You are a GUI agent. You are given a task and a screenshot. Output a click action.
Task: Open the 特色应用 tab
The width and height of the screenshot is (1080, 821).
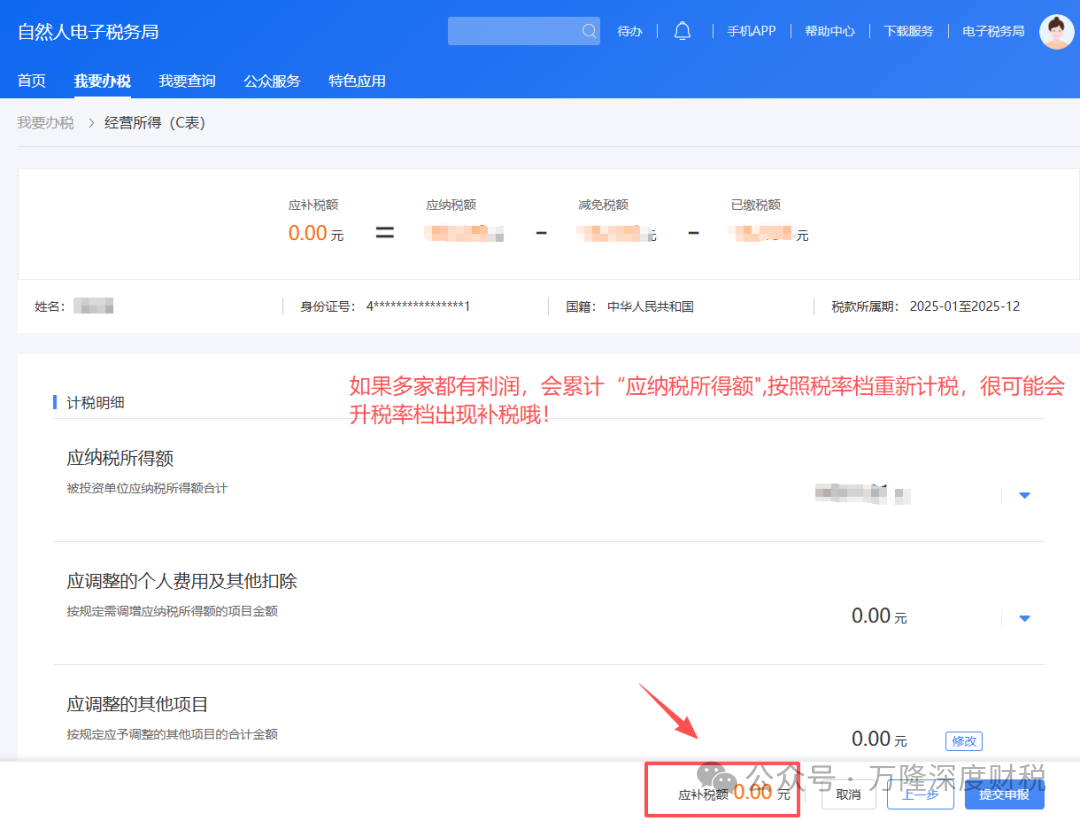[357, 81]
